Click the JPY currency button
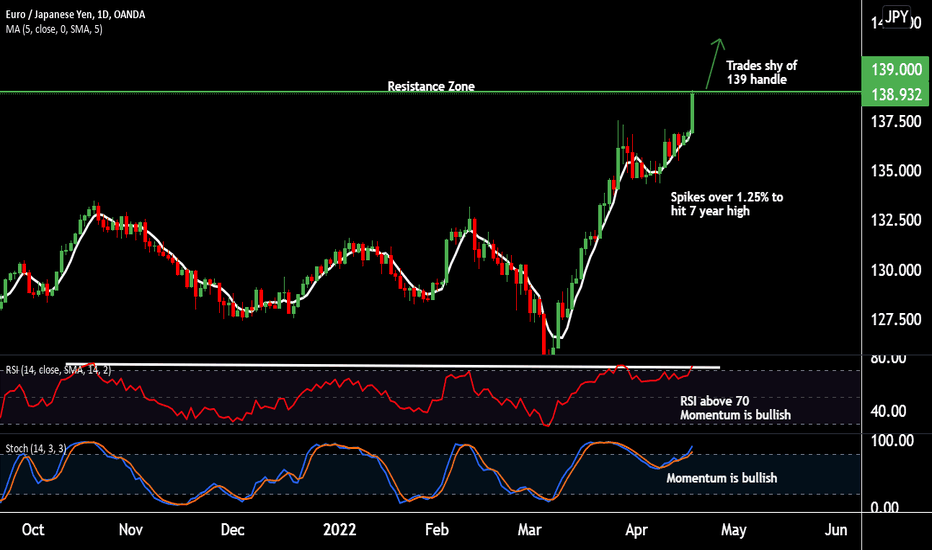The width and height of the screenshot is (932, 550). [x=896, y=17]
